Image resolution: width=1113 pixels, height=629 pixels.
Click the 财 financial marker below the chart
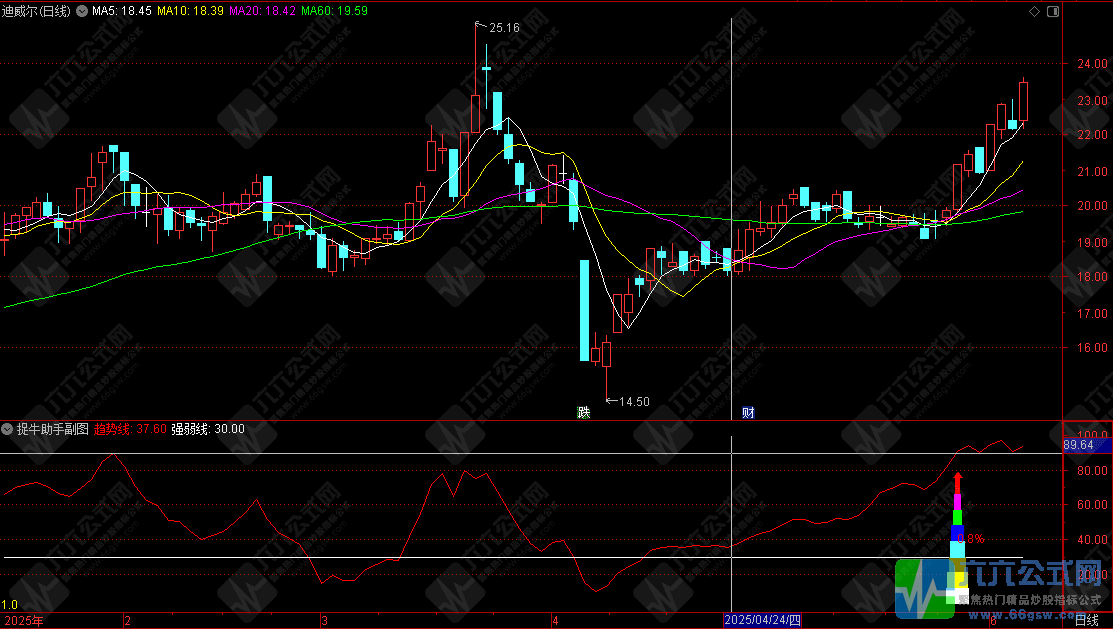(x=747, y=412)
